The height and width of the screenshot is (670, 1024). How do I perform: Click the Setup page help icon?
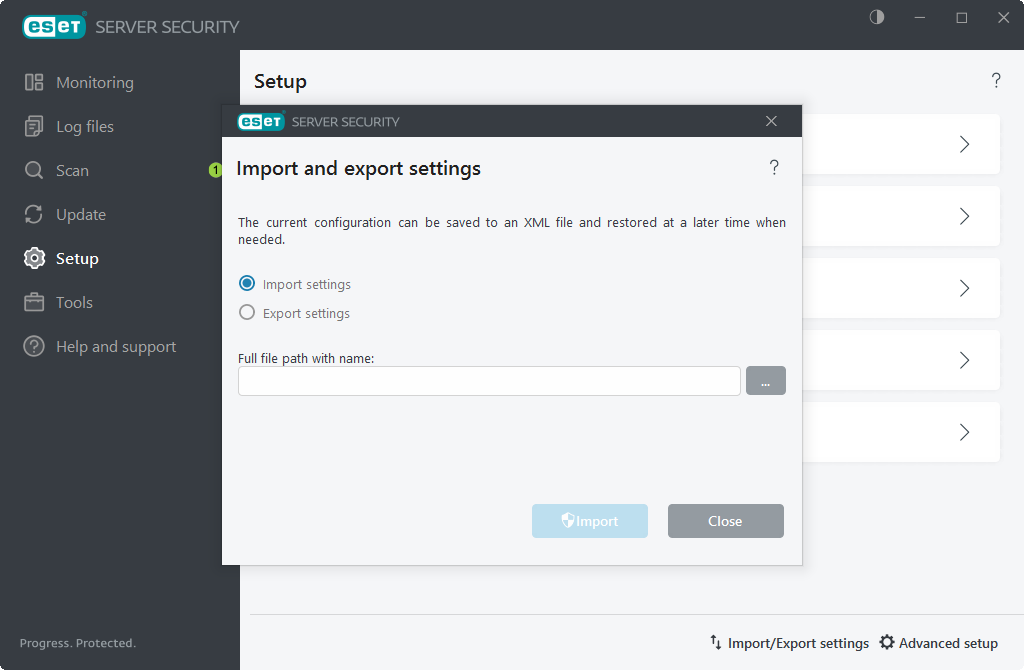point(996,81)
